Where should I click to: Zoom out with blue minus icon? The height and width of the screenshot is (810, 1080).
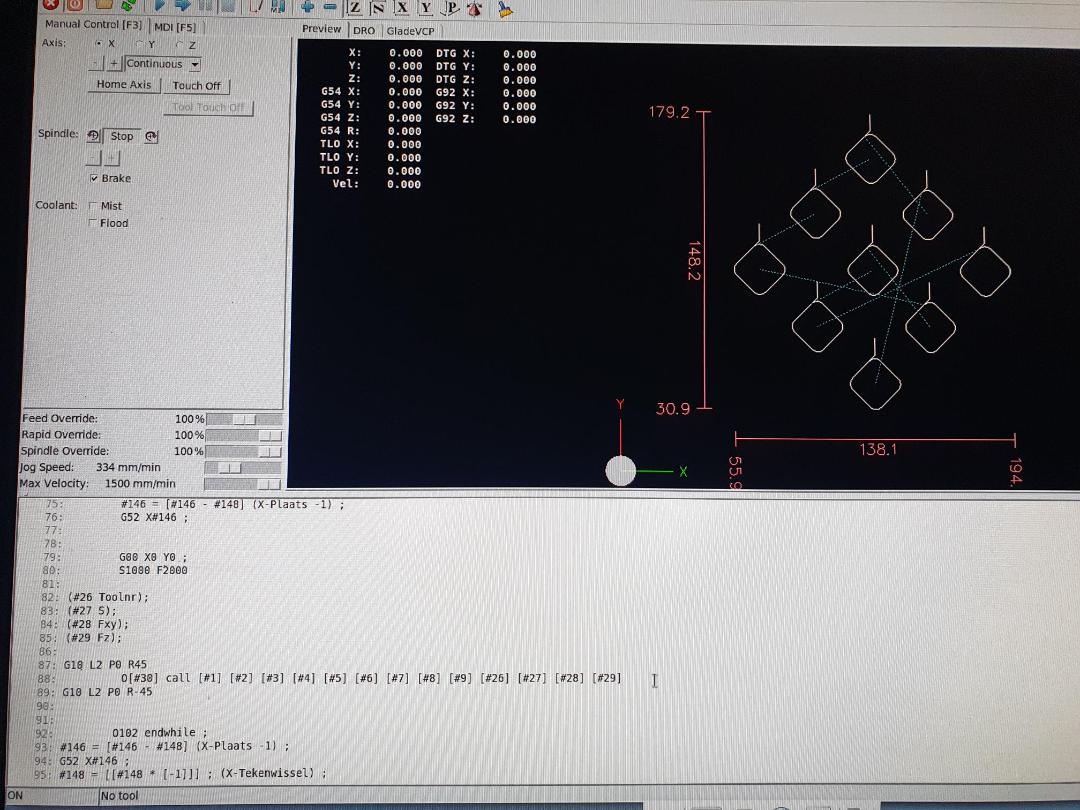tap(330, 7)
